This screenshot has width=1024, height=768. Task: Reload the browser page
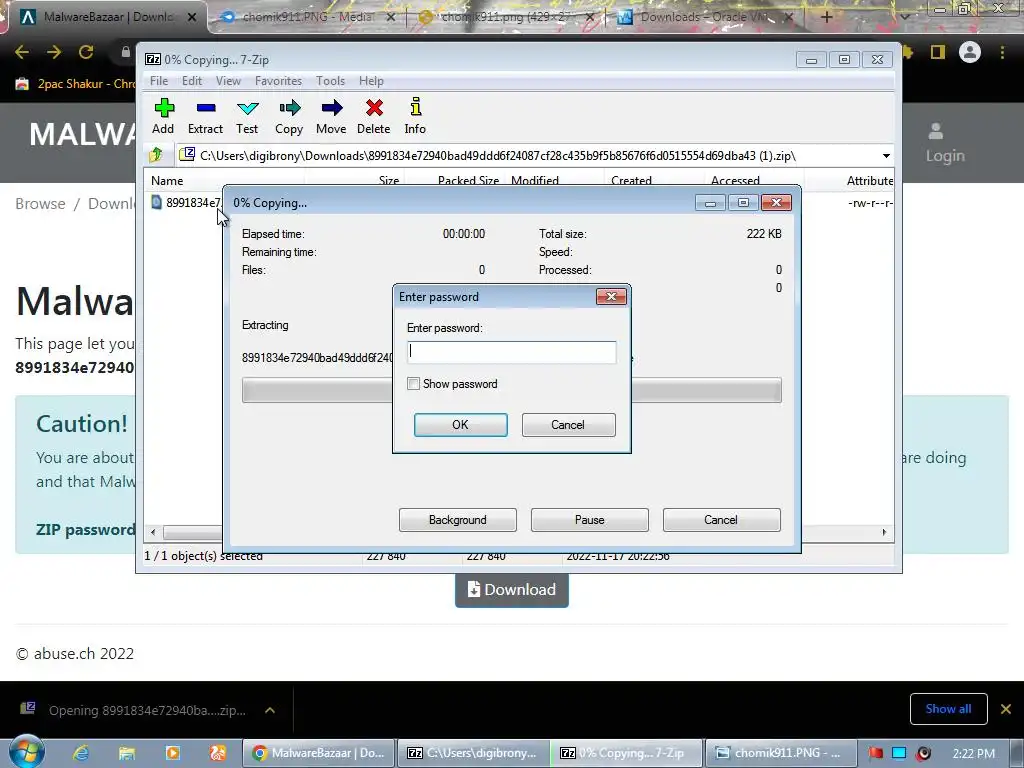pos(86,52)
